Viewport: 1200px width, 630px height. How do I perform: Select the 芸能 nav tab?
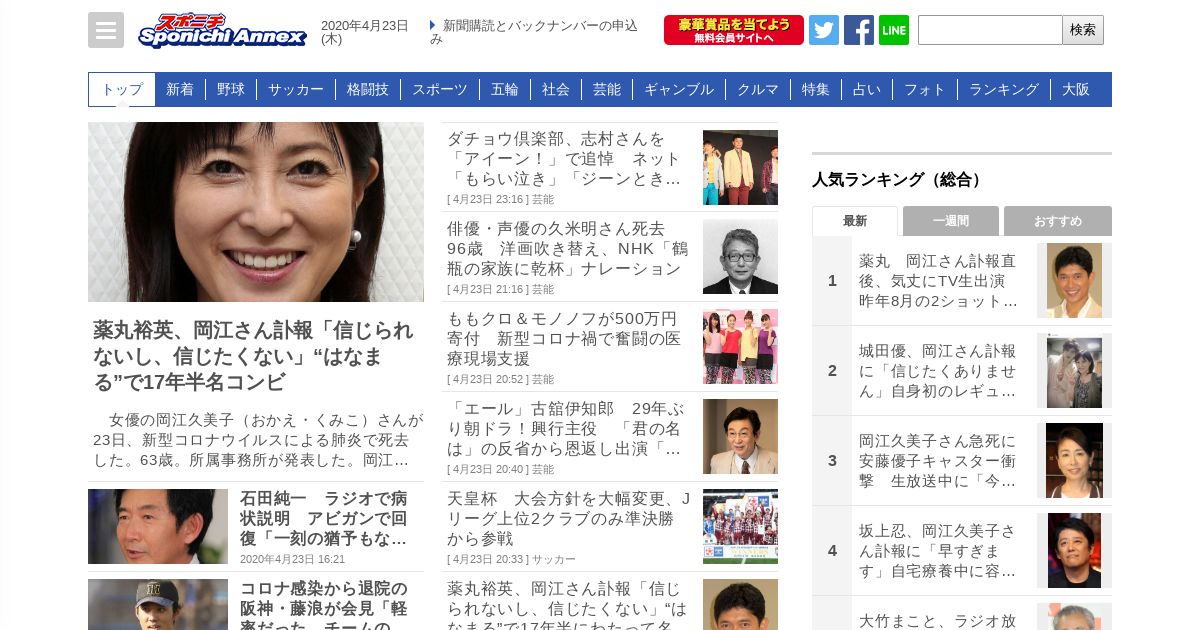point(607,89)
